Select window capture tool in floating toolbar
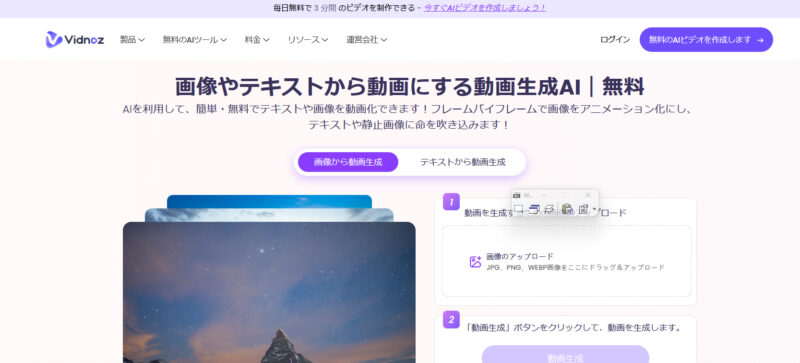 (534, 209)
